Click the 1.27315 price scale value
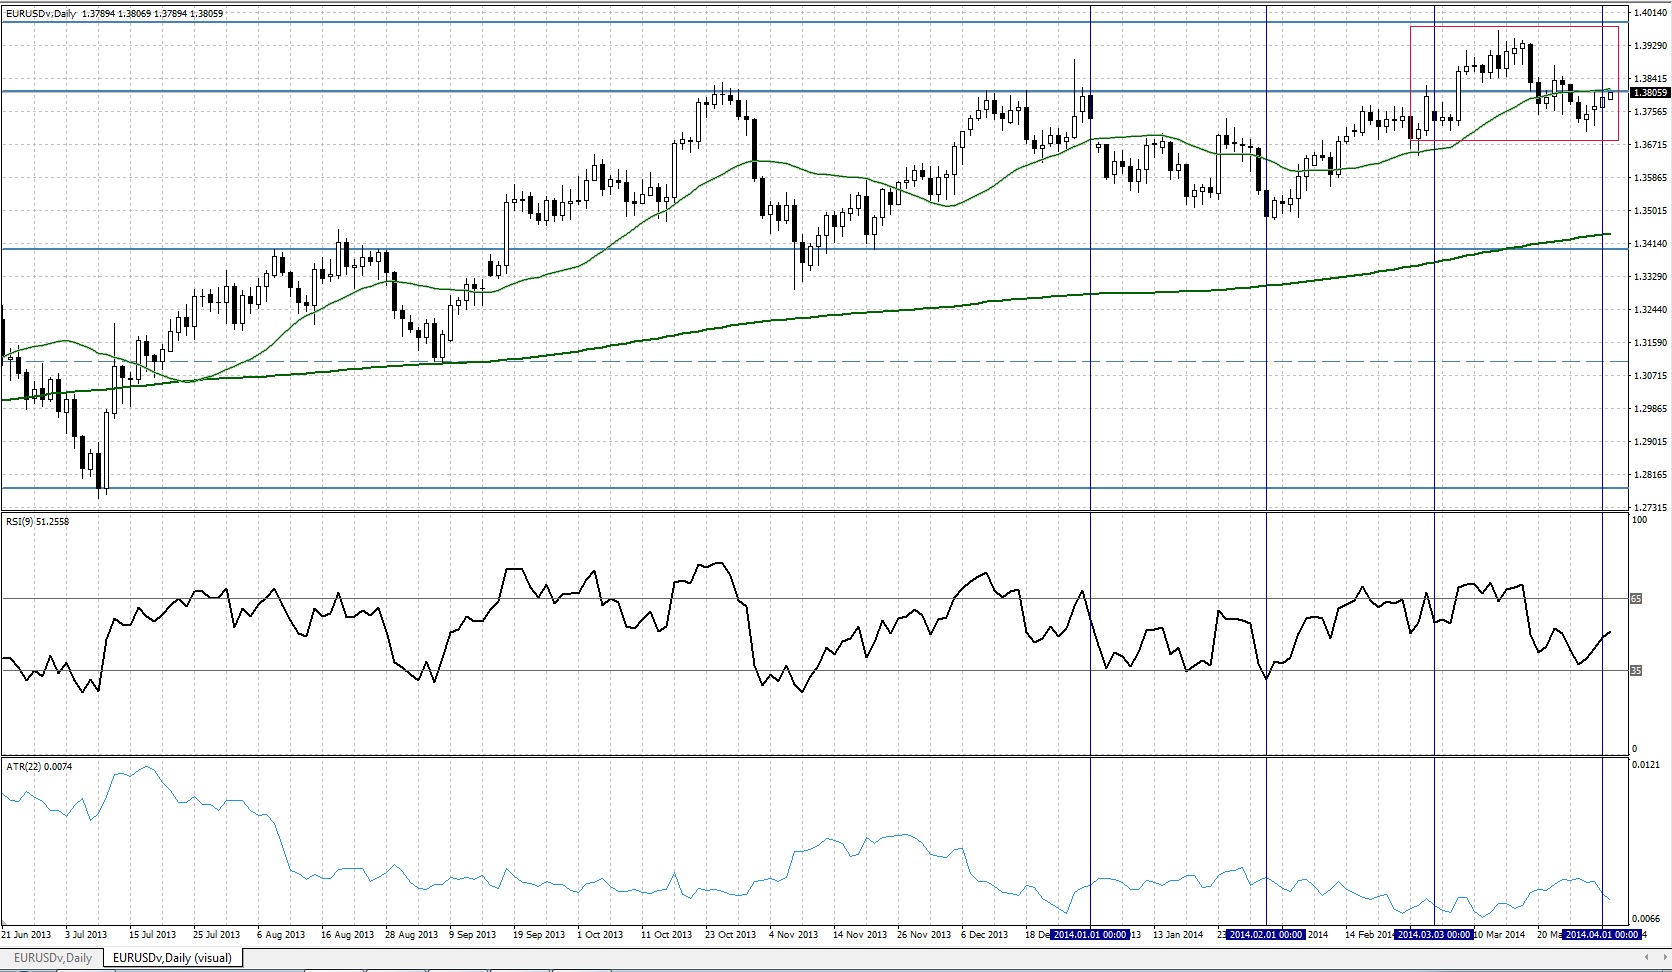Screen dimensions: 1672x972 1650,508
